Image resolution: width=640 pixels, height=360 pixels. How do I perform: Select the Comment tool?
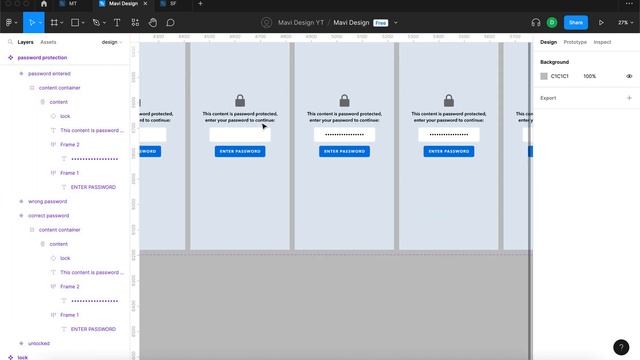[x=170, y=23]
